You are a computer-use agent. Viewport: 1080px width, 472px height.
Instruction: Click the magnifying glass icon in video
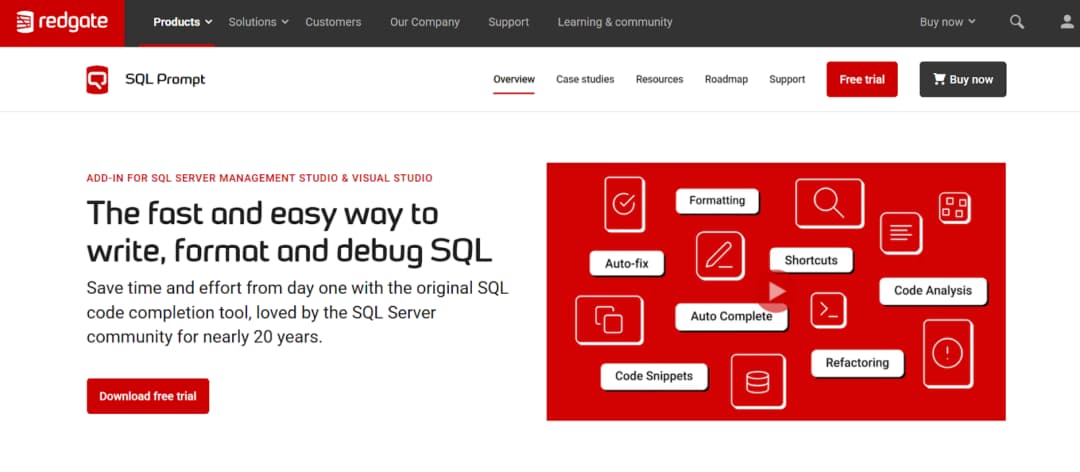tap(829, 203)
